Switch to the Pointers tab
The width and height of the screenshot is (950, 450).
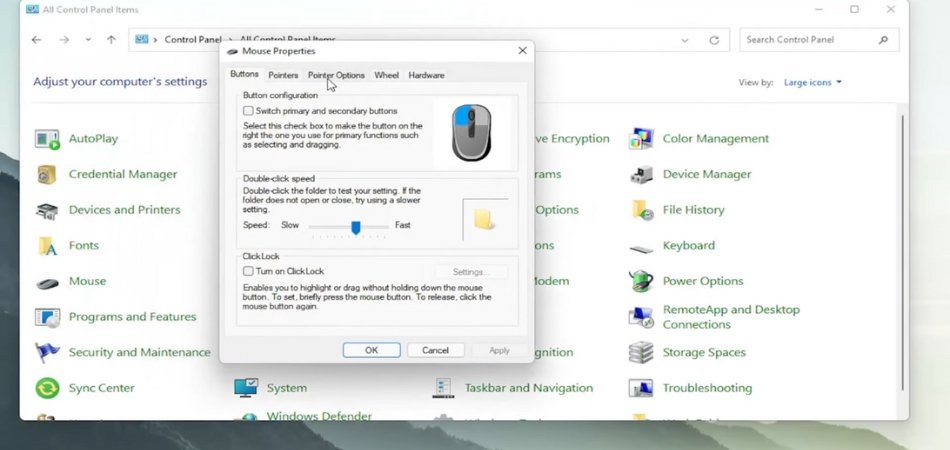click(284, 75)
